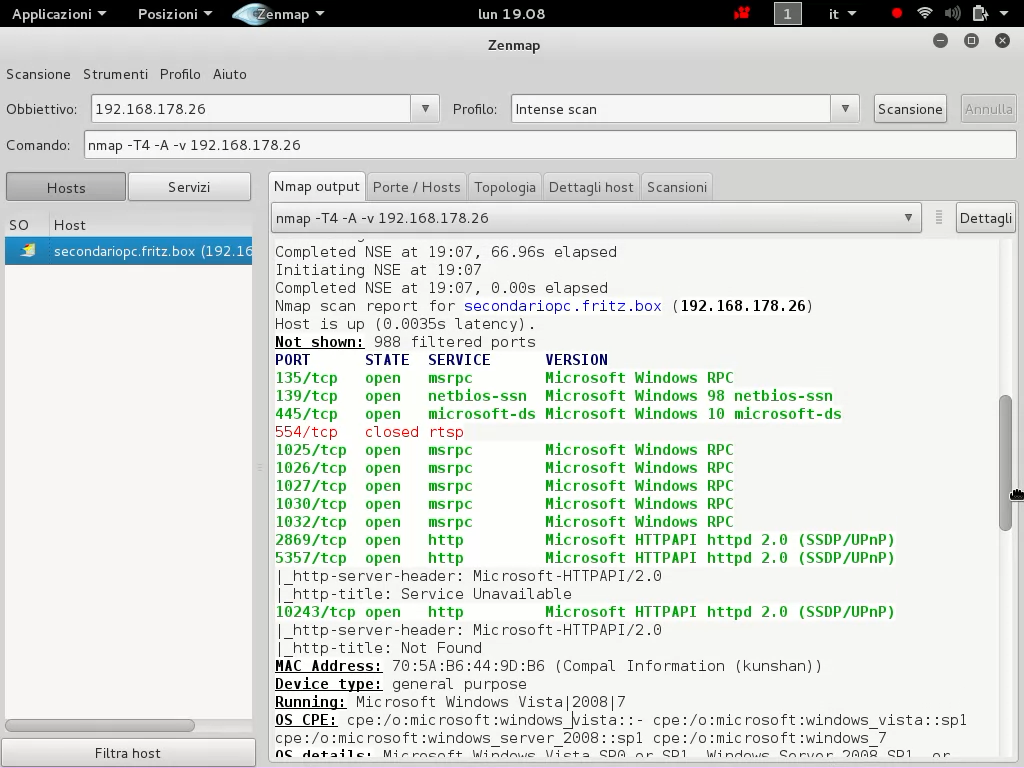This screenshot has width=1024, height=768.
Task: Expand the Obbiettivo target dropdown
Action: pos(425,109)
